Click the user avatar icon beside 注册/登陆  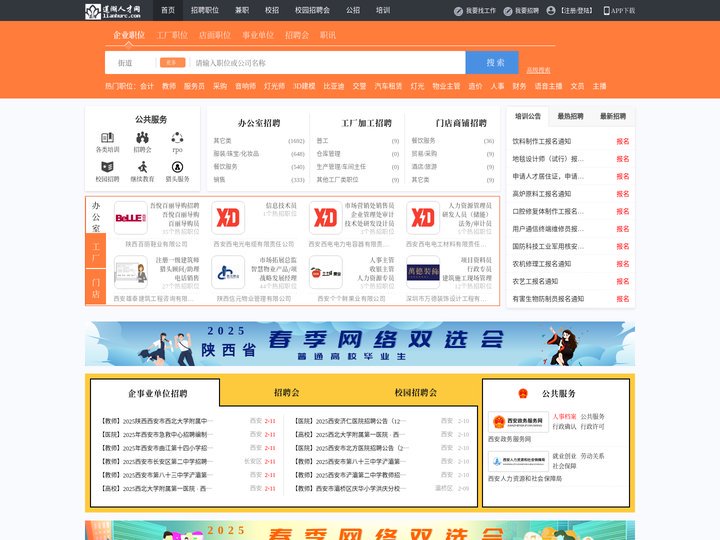(x=551, y=11)
